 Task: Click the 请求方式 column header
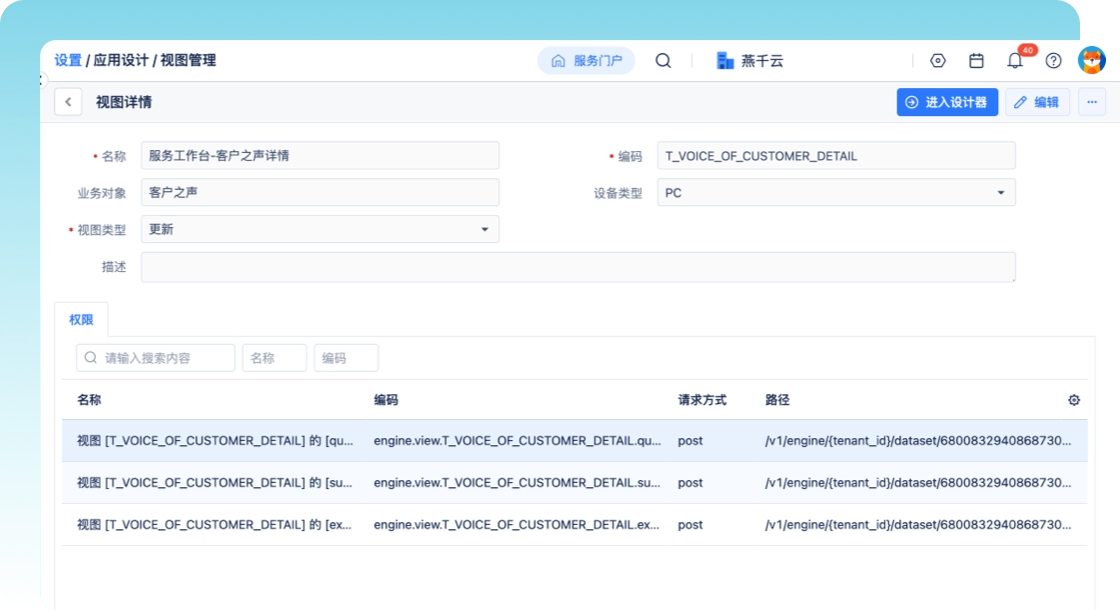702,400
